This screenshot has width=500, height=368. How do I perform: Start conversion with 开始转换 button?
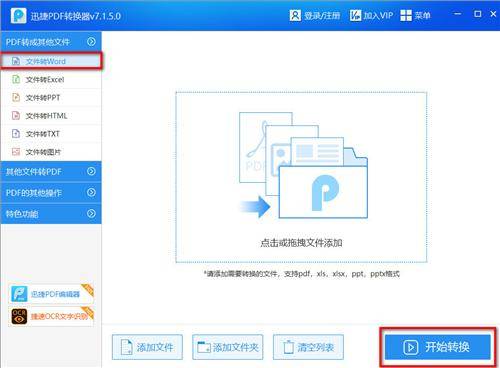437,347
